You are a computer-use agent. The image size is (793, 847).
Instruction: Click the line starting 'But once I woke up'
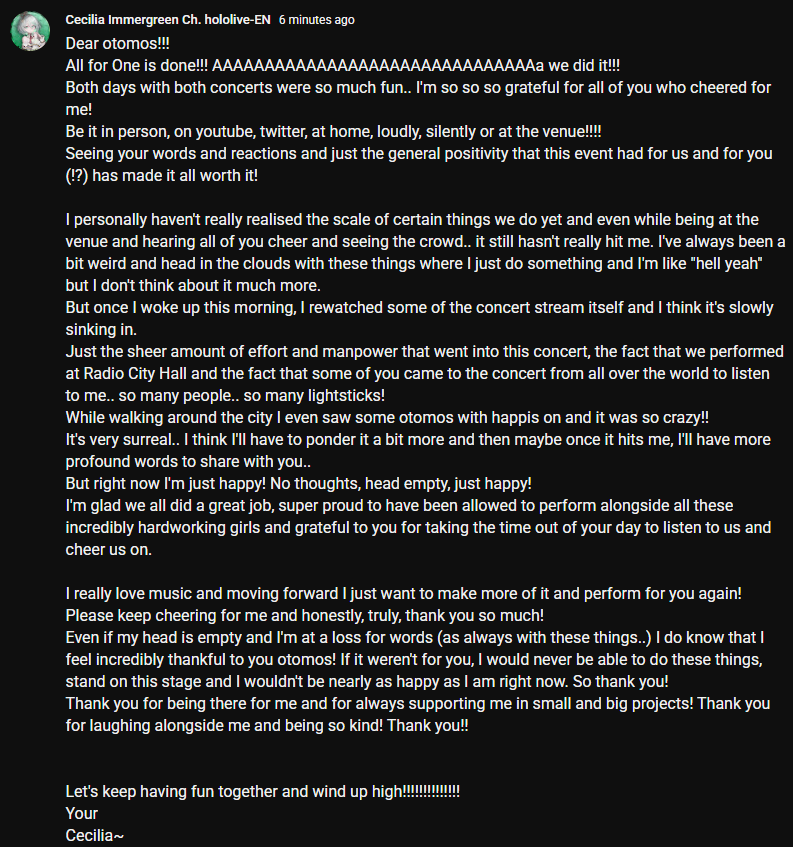420,319
